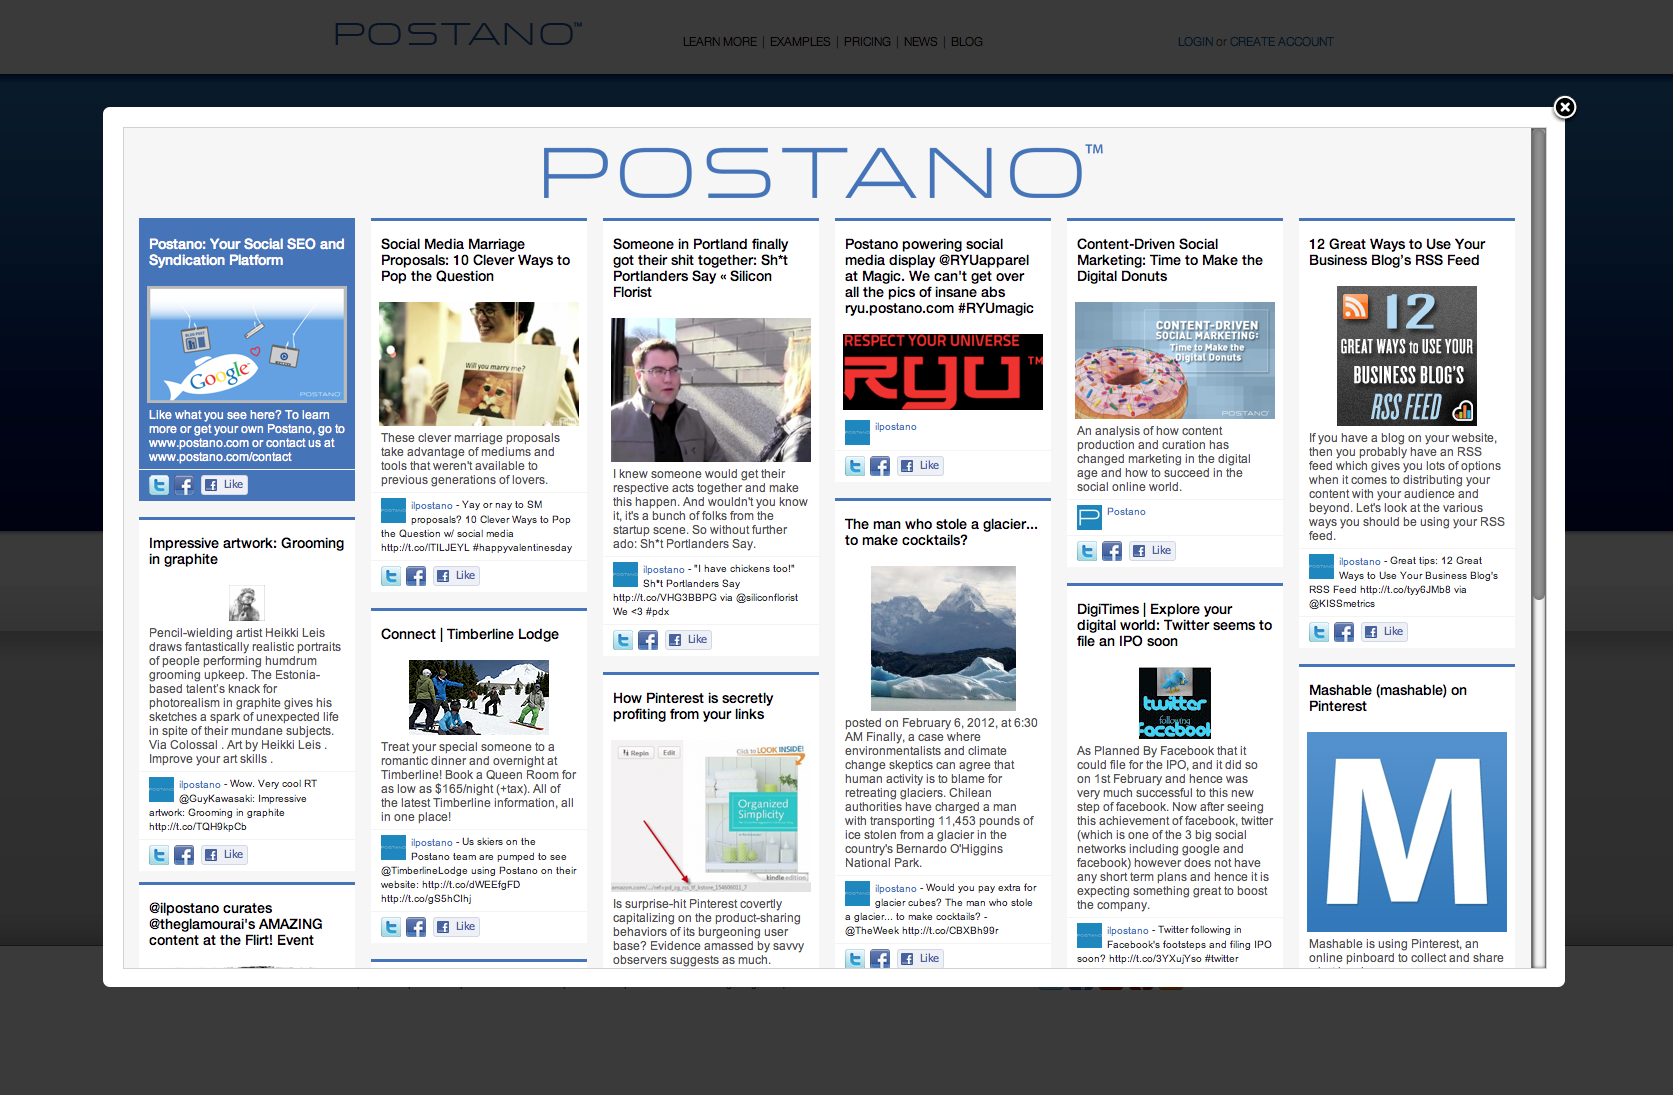Click Facebook icon under Digital Donuts card

(x=1112, y=551)
